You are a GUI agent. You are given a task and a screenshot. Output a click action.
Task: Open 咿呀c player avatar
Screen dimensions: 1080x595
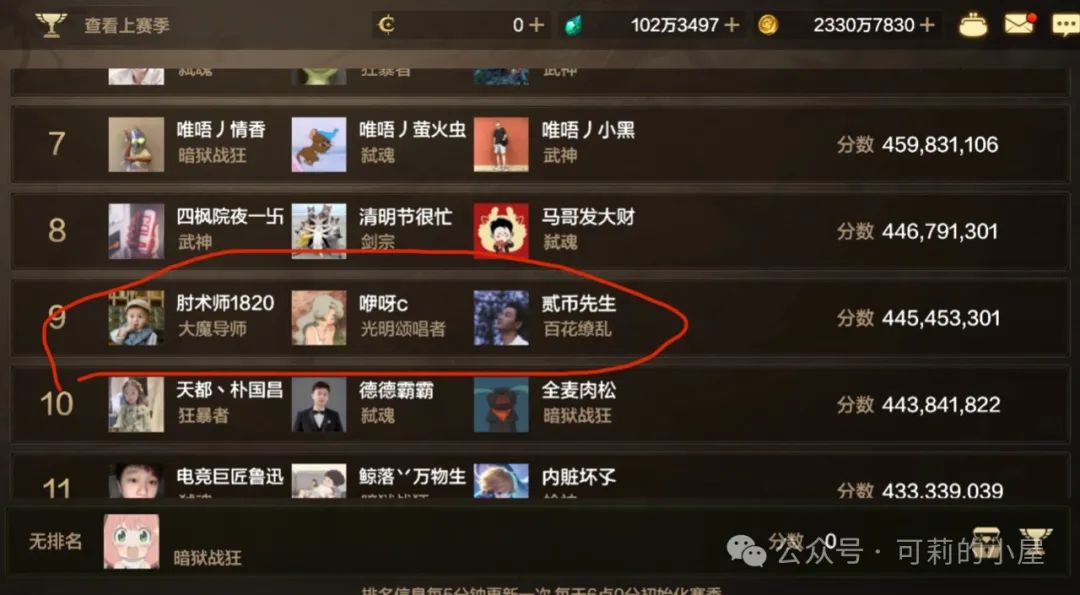(x=319, y=317)
